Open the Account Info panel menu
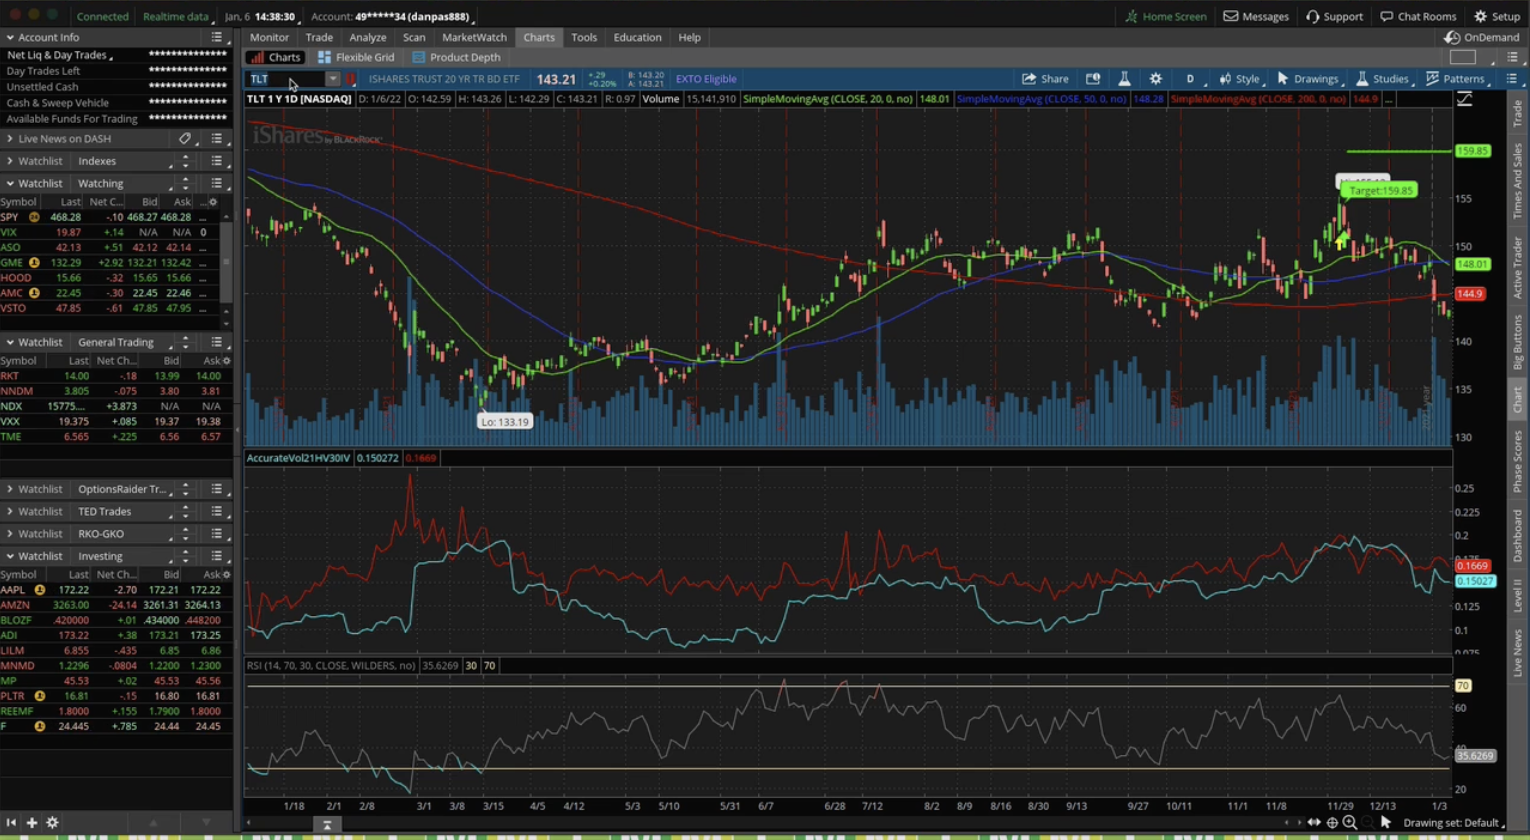Image resolution: width=1530 pixels, height=840 pixels. [x=217, y=37]
